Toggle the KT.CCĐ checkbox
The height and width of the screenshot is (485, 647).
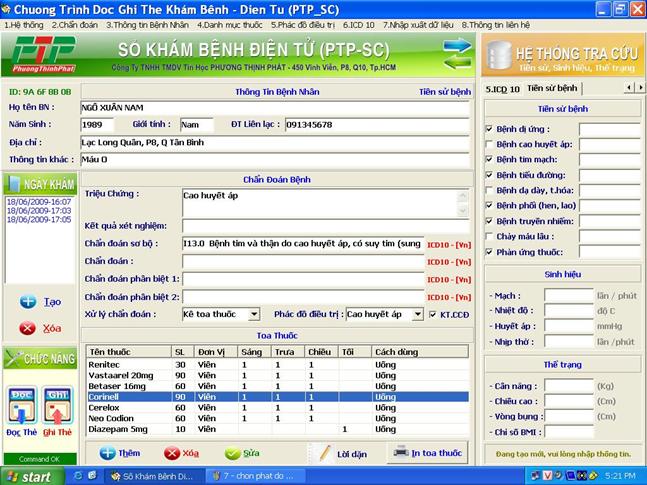coord(432,314)
